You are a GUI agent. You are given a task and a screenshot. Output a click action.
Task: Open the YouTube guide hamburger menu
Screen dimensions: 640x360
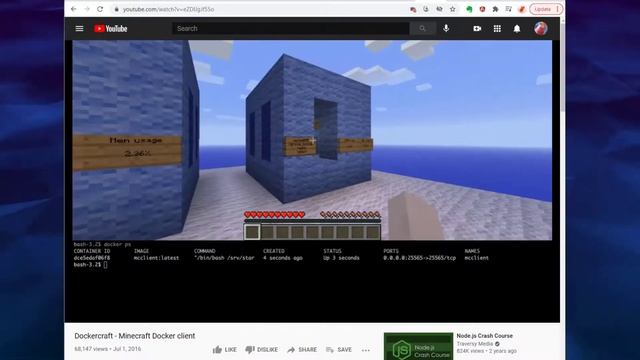click(79, 29)
